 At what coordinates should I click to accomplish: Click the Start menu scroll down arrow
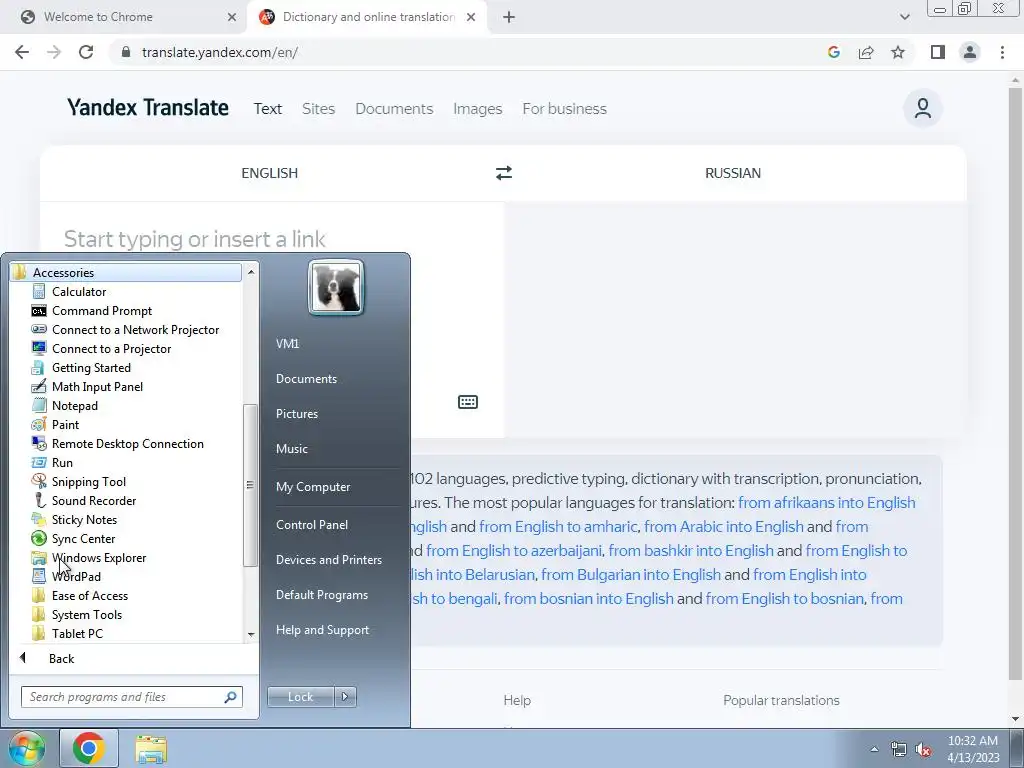click(x=251, y=634)
